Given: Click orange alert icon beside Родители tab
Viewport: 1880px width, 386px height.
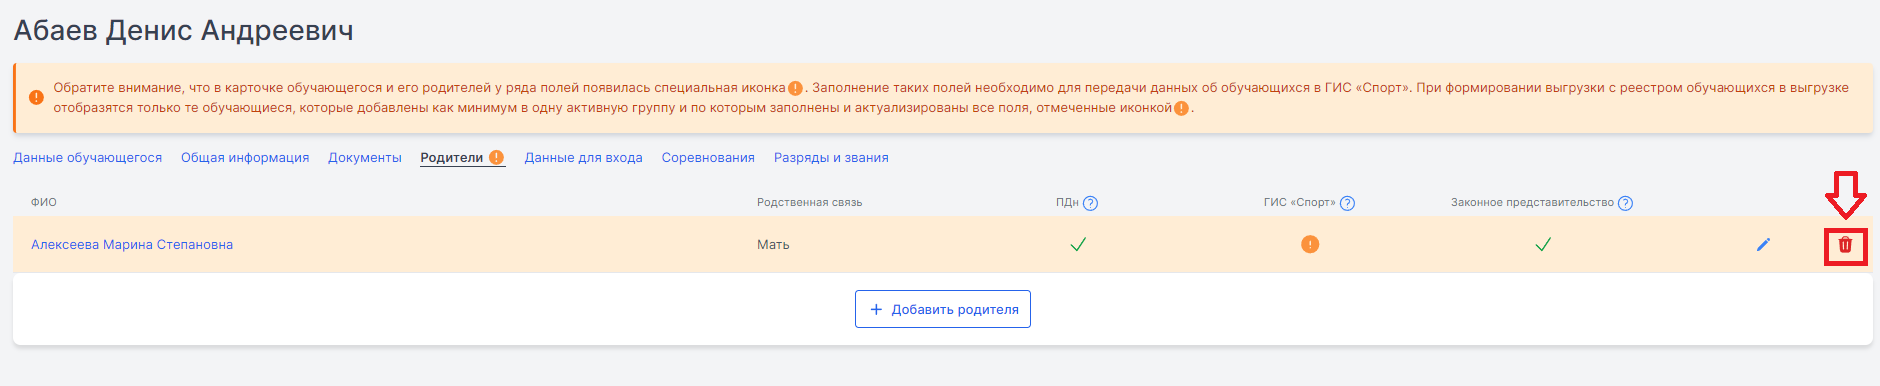Looking at the screenshot, I should pos(496,157).
